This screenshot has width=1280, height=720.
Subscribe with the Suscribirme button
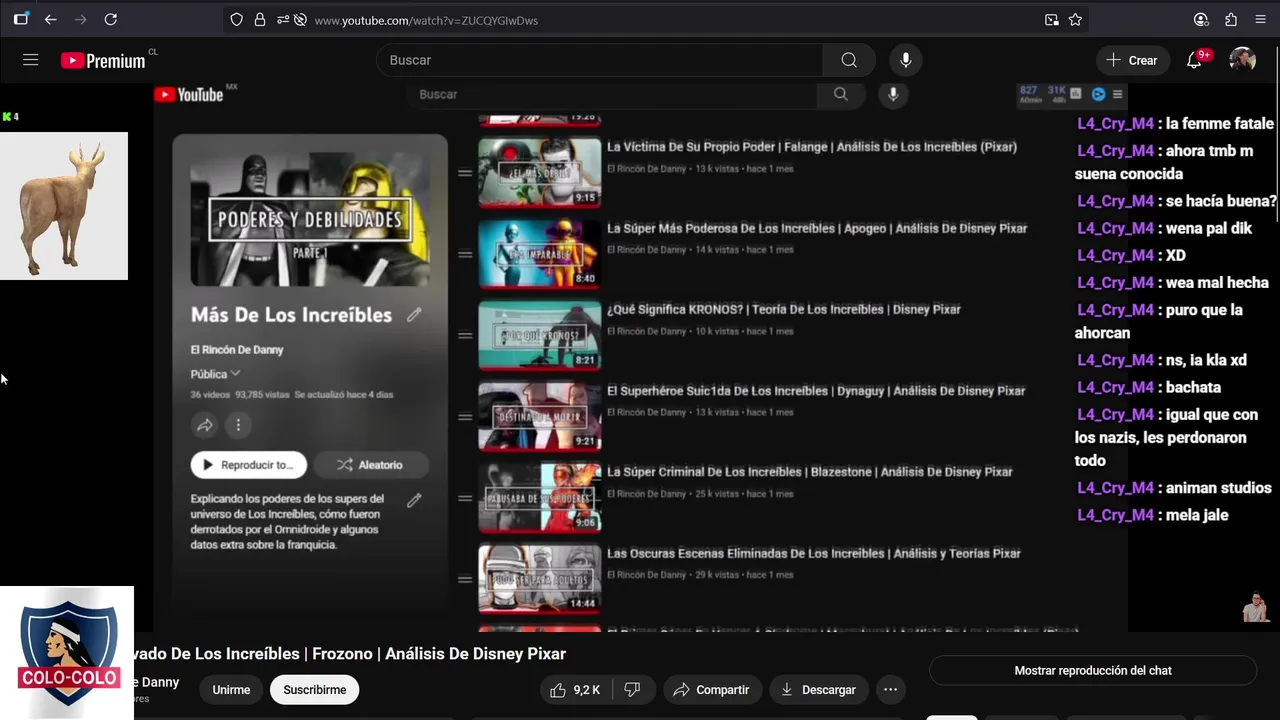coord(315,690)
